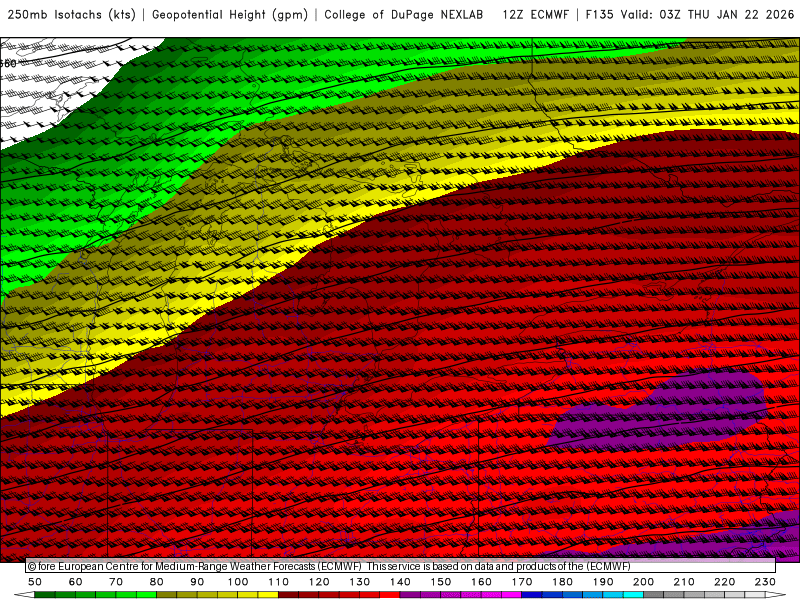The height and width of the screenshot is (600, 800).
Task: Click the "140" legend value
Action: [x=400, y=582]
